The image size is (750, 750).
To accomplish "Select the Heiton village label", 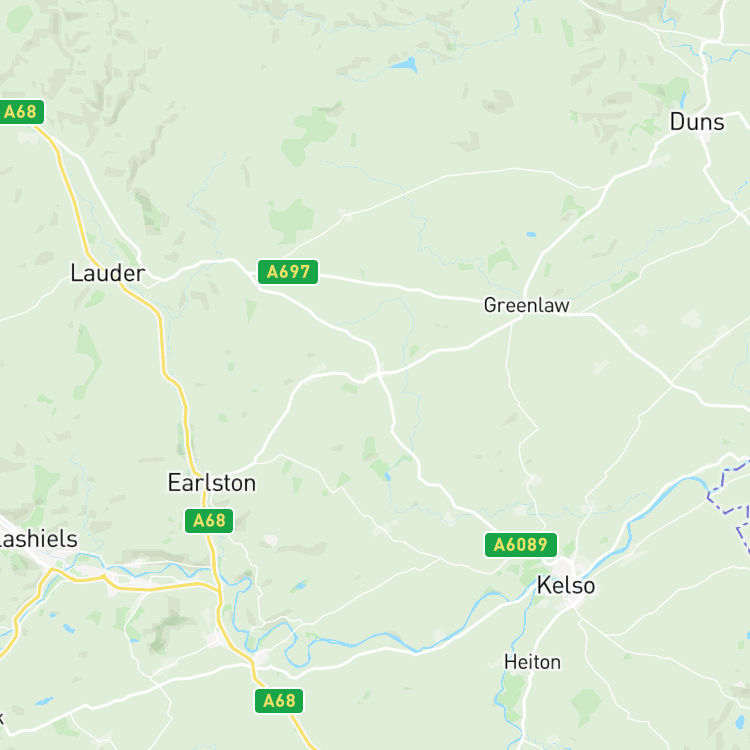I will [532, 662].
